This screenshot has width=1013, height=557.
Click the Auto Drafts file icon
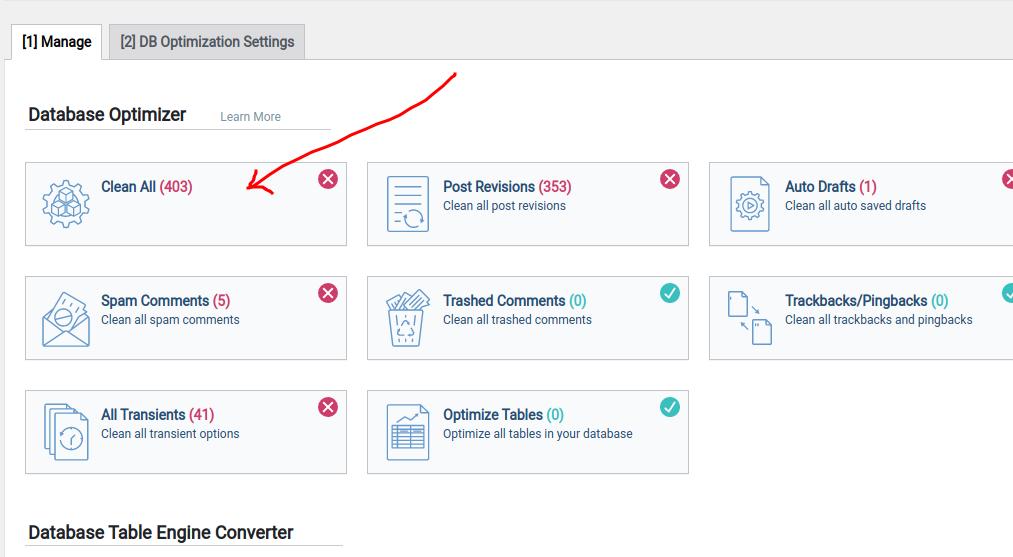749,204
